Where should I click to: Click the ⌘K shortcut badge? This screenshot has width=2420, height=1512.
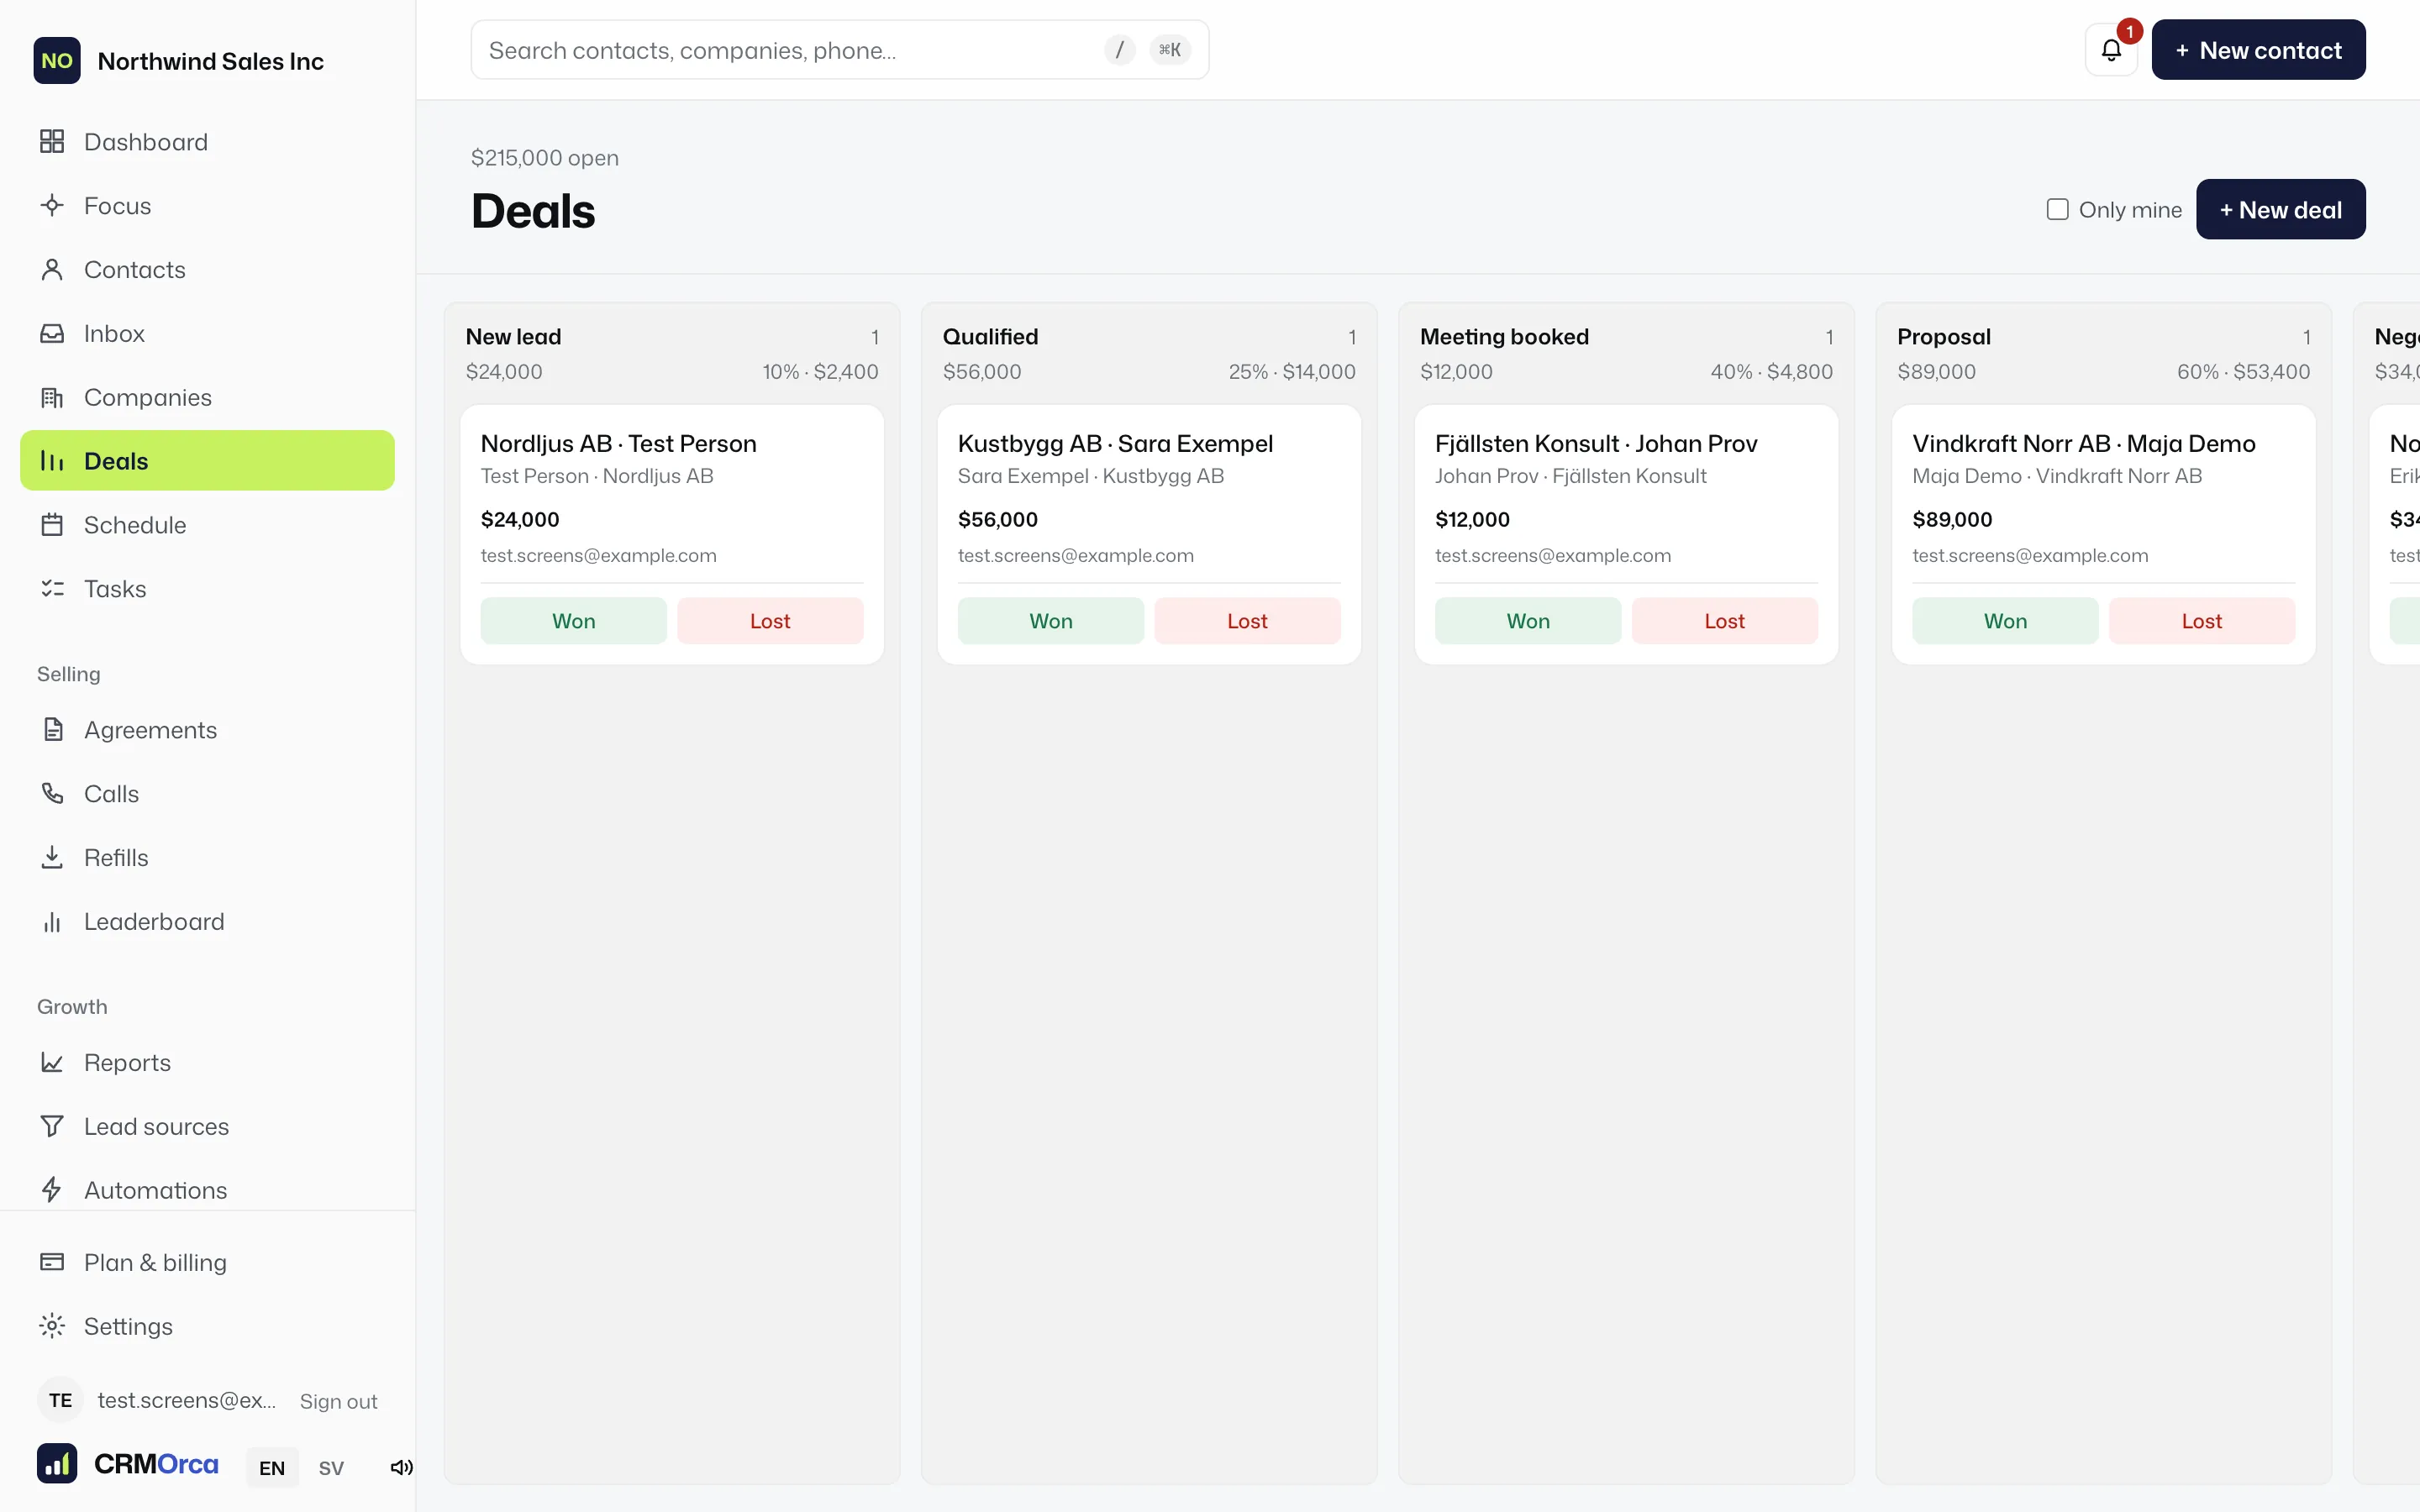[1169, 50]
